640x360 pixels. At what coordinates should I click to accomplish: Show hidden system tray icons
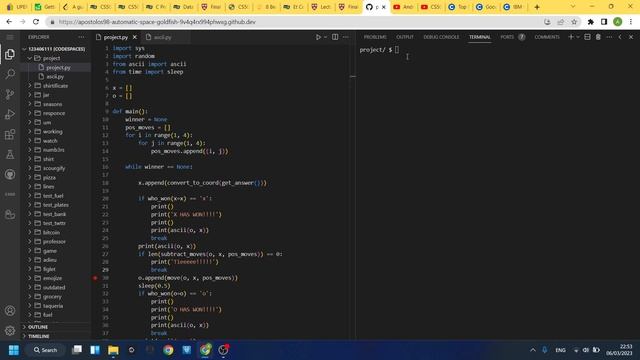(x=533, y=350)
